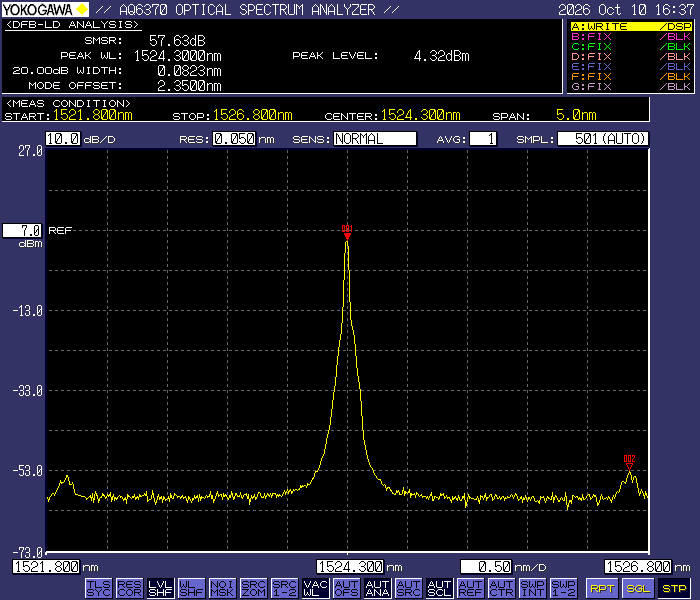
Task: Toggle the LVL SHF level shift indicator
Action: point(160,588)
